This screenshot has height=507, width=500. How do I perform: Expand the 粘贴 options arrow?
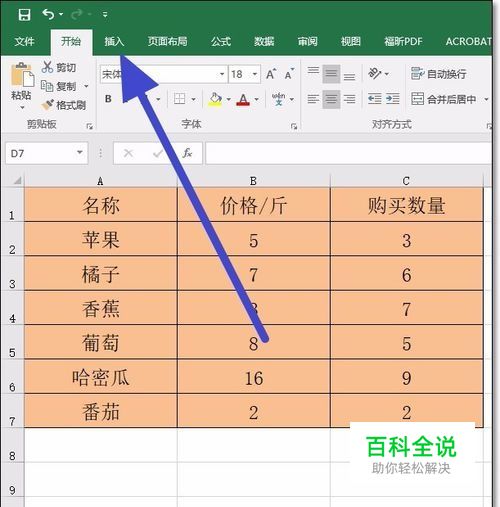[22, 107]
